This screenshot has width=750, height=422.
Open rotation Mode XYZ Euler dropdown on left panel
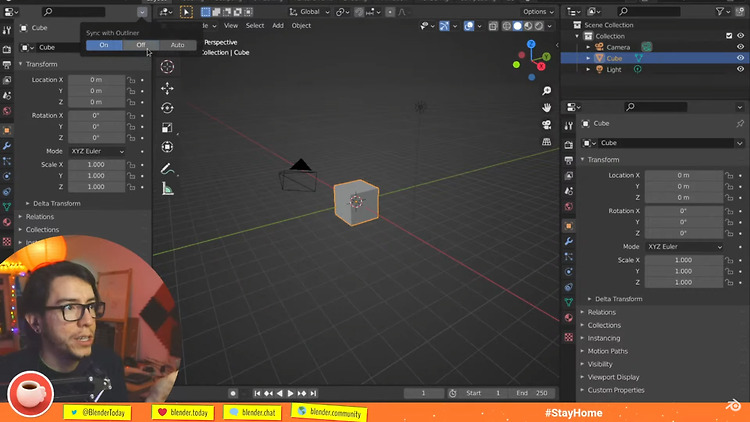[x=97, y=151]
